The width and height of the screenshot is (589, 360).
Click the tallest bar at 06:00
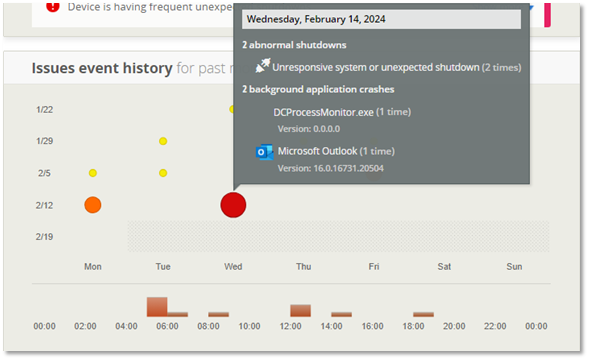pos(157,307)
